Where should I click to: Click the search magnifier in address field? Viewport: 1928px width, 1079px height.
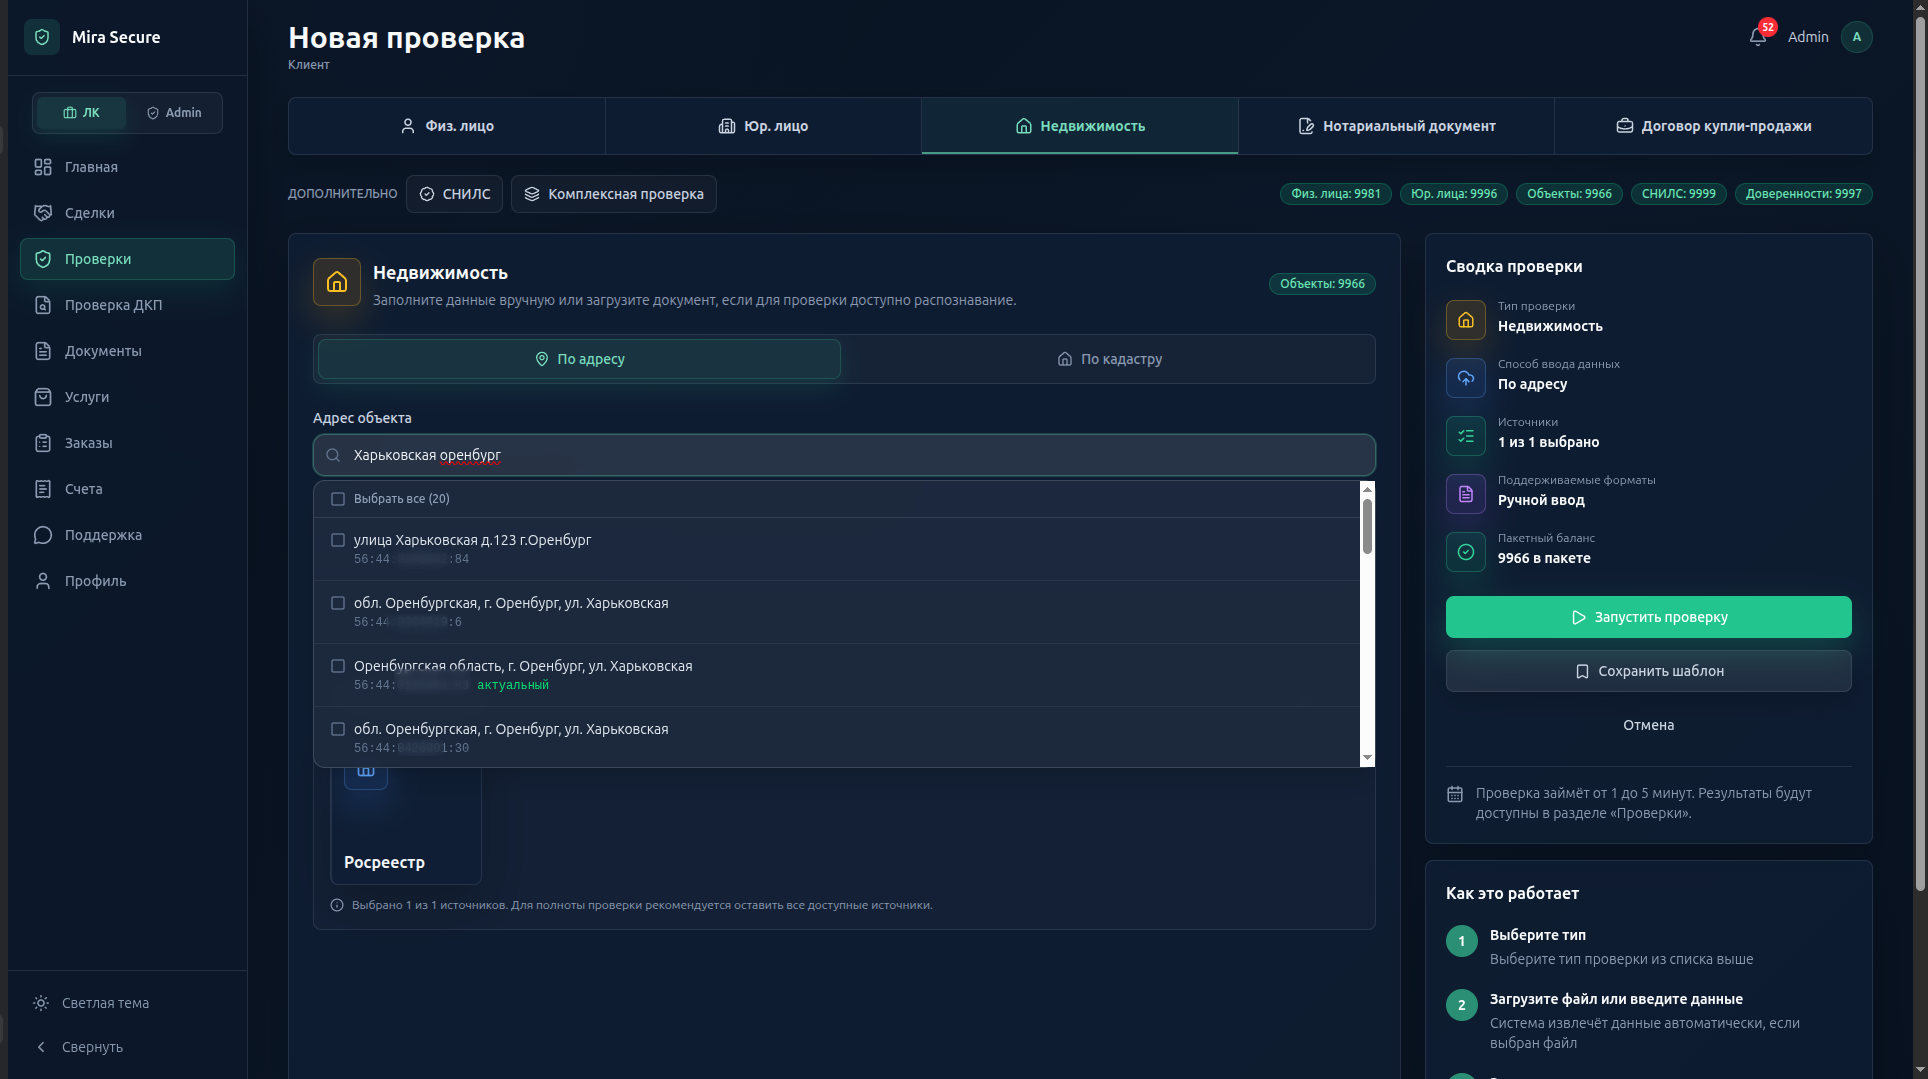pyautogui.click(x=334, y=455)
